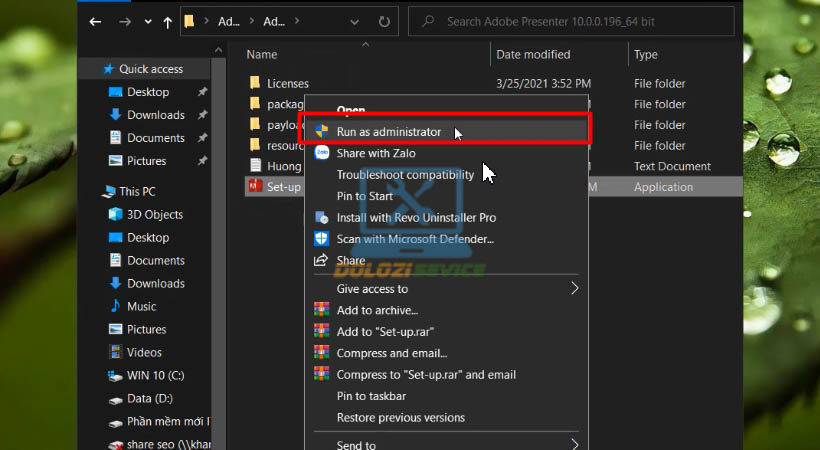This screenshot has height=450, width=820.
Task: Select Troubleshoot compatibility from context menu
Action: click(x=405, y=175)
